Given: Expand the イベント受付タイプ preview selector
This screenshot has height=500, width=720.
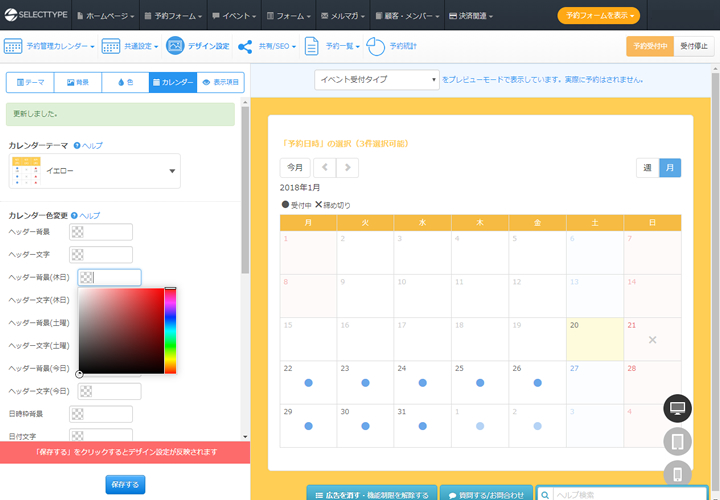Looking at the screenshot, I should (376, 79).
